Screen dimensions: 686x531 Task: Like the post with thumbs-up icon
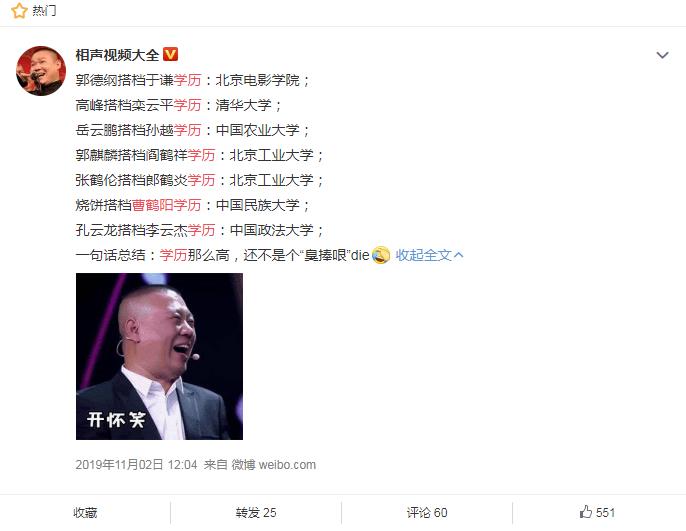point(597,512)
